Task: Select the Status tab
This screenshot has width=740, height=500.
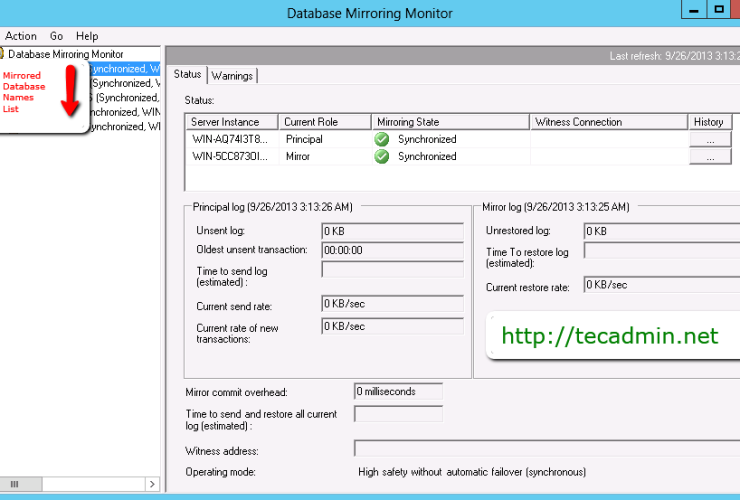Action: [x=187, y=74]
